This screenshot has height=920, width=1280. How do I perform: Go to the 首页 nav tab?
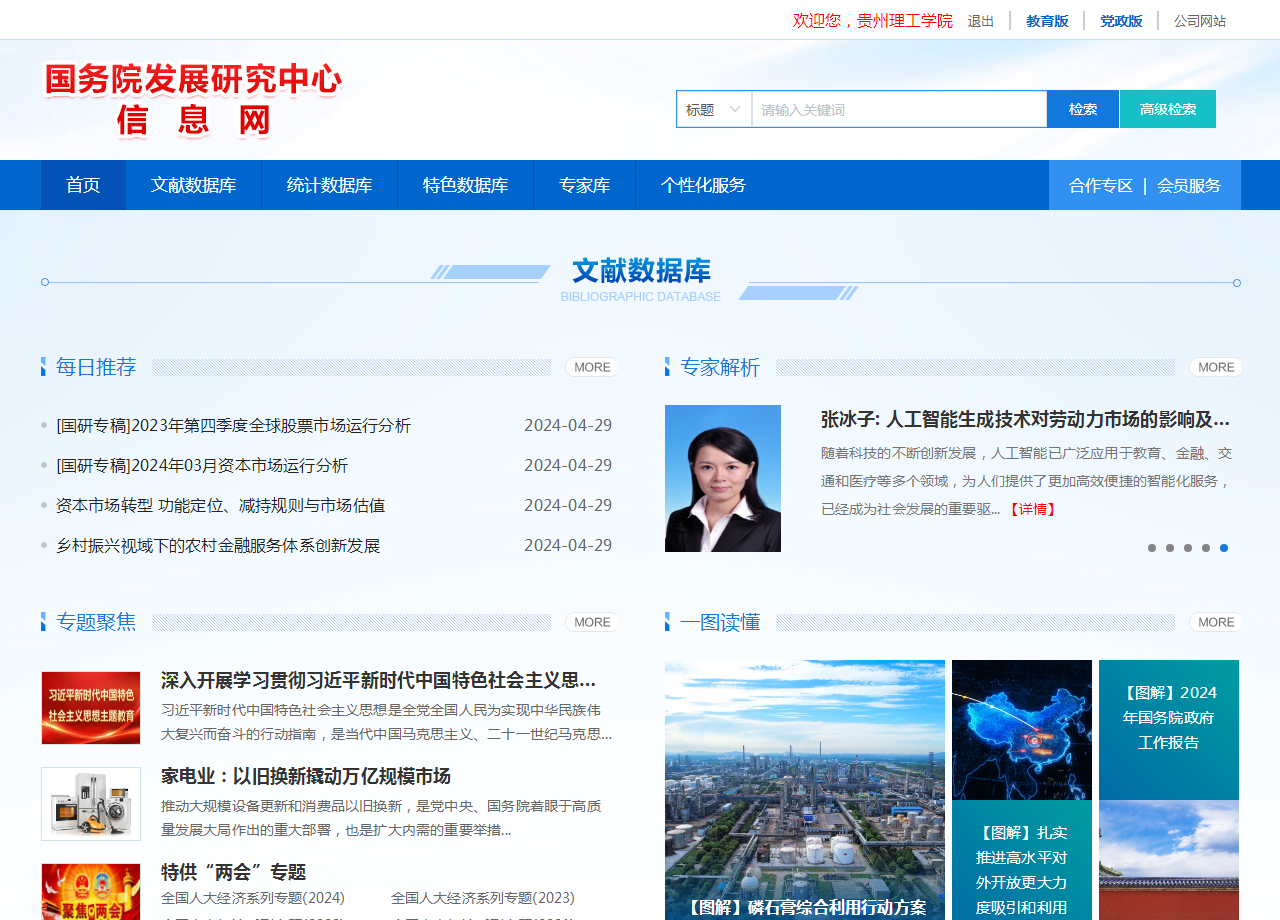tap(83, 185)
